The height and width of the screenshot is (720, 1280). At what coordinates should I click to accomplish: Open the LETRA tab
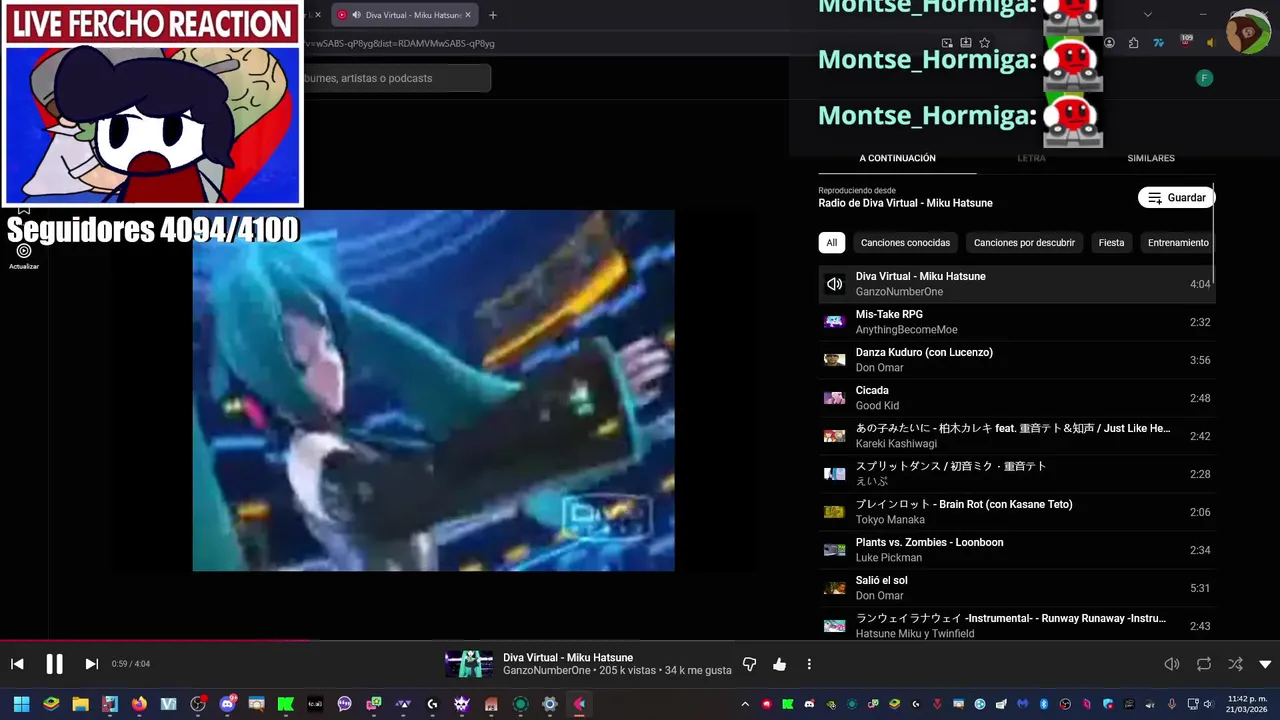tap(1031, 158)
